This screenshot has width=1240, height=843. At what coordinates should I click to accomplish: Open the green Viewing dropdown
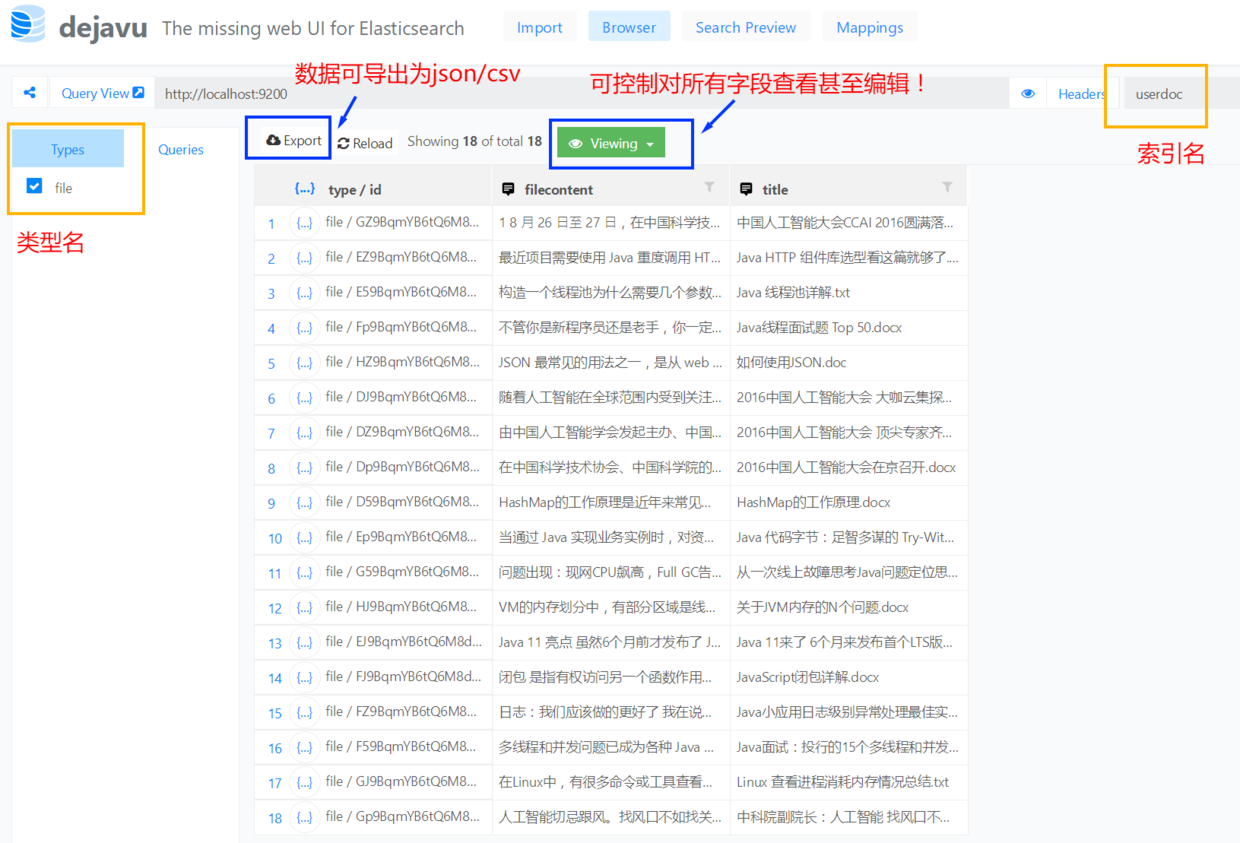[610, 143]
